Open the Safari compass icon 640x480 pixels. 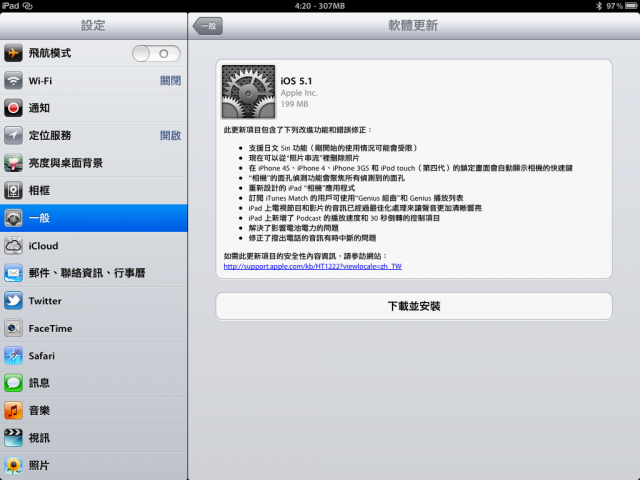(x=13, y=356)
